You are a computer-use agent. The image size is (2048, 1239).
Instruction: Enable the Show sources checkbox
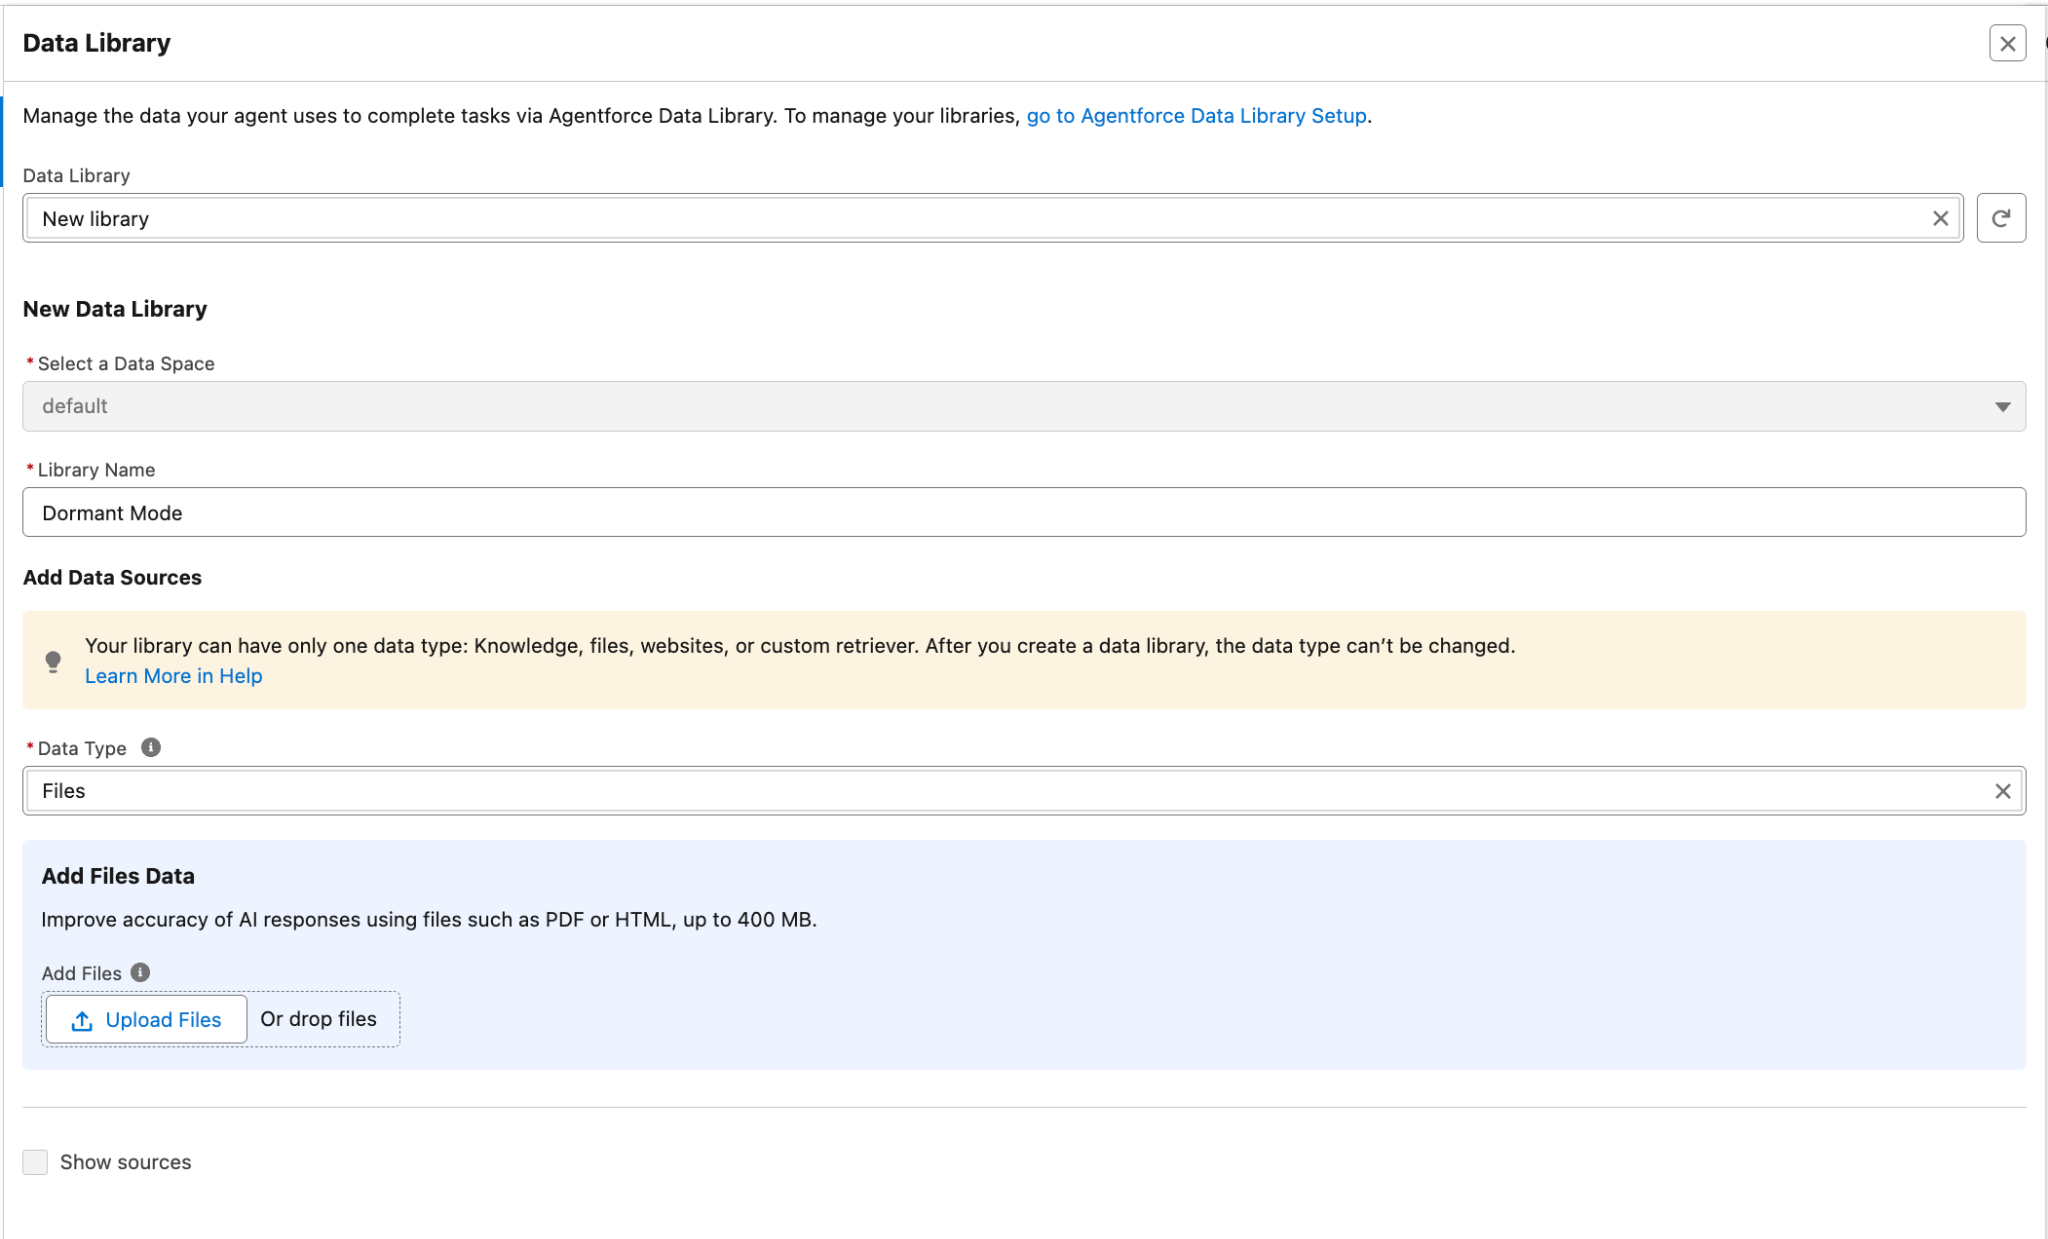click(35, 1162)
